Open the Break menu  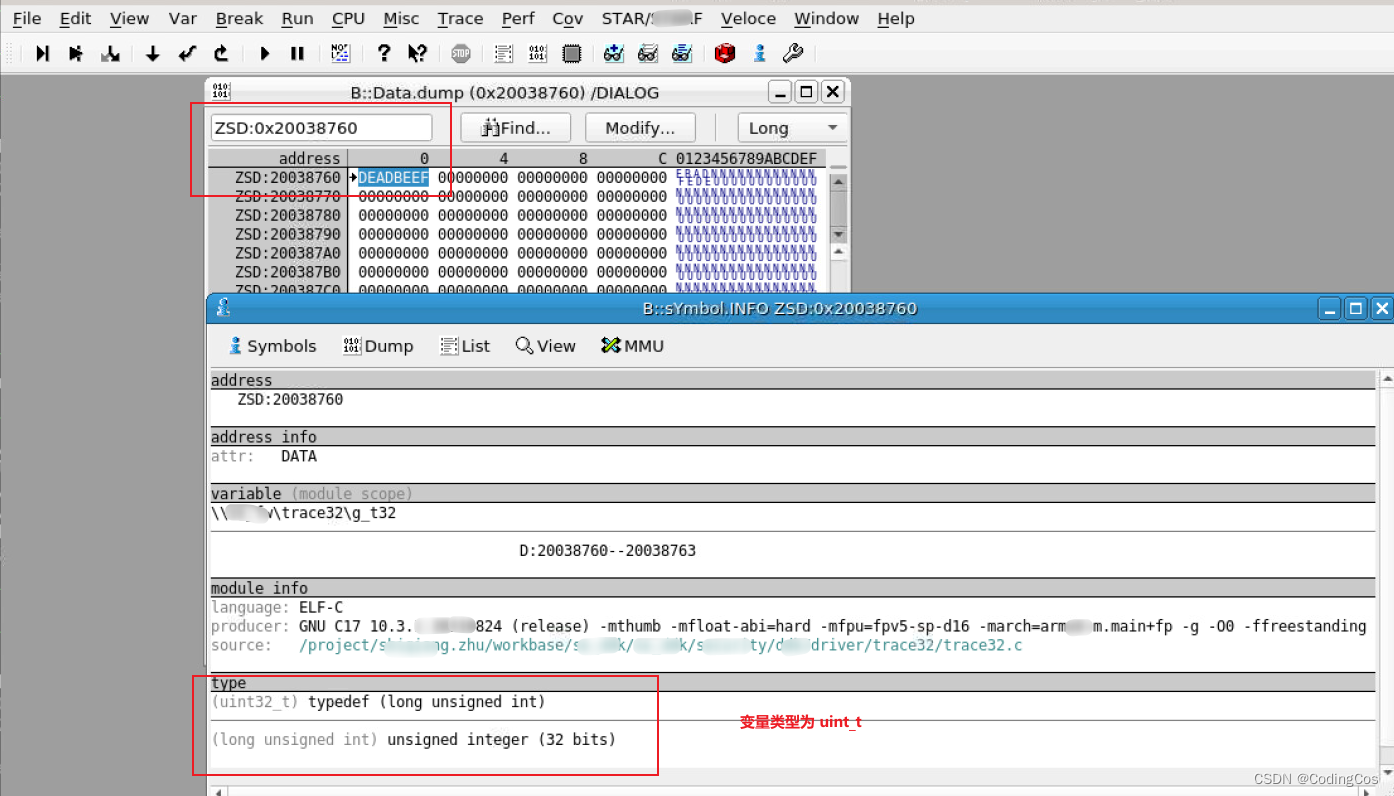239,18
